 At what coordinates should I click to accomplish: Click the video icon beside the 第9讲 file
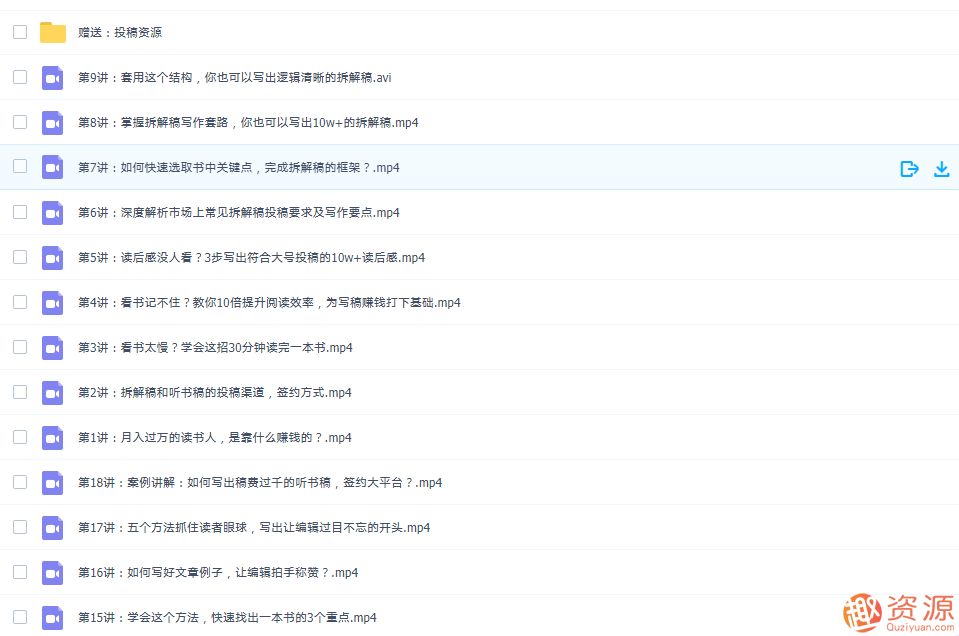coord(53,78)
